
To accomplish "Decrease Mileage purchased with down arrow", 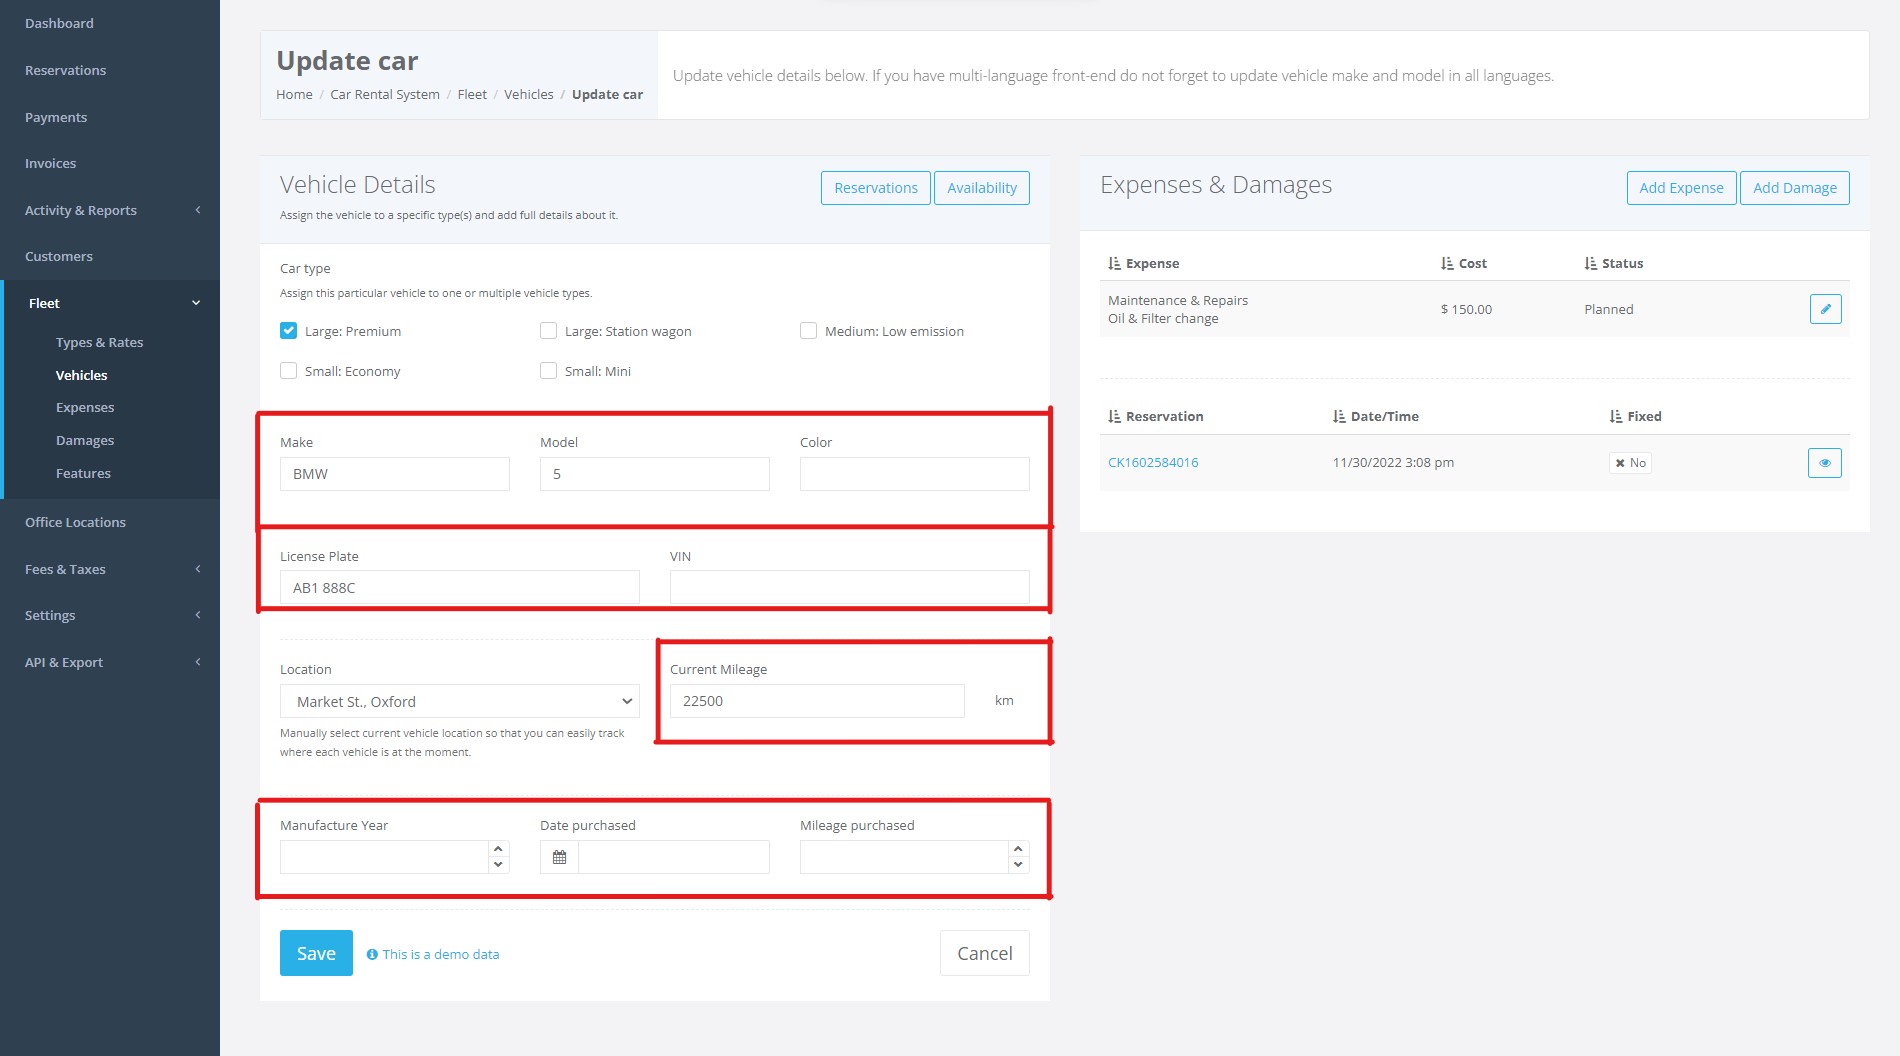I will coord(1018,865).
